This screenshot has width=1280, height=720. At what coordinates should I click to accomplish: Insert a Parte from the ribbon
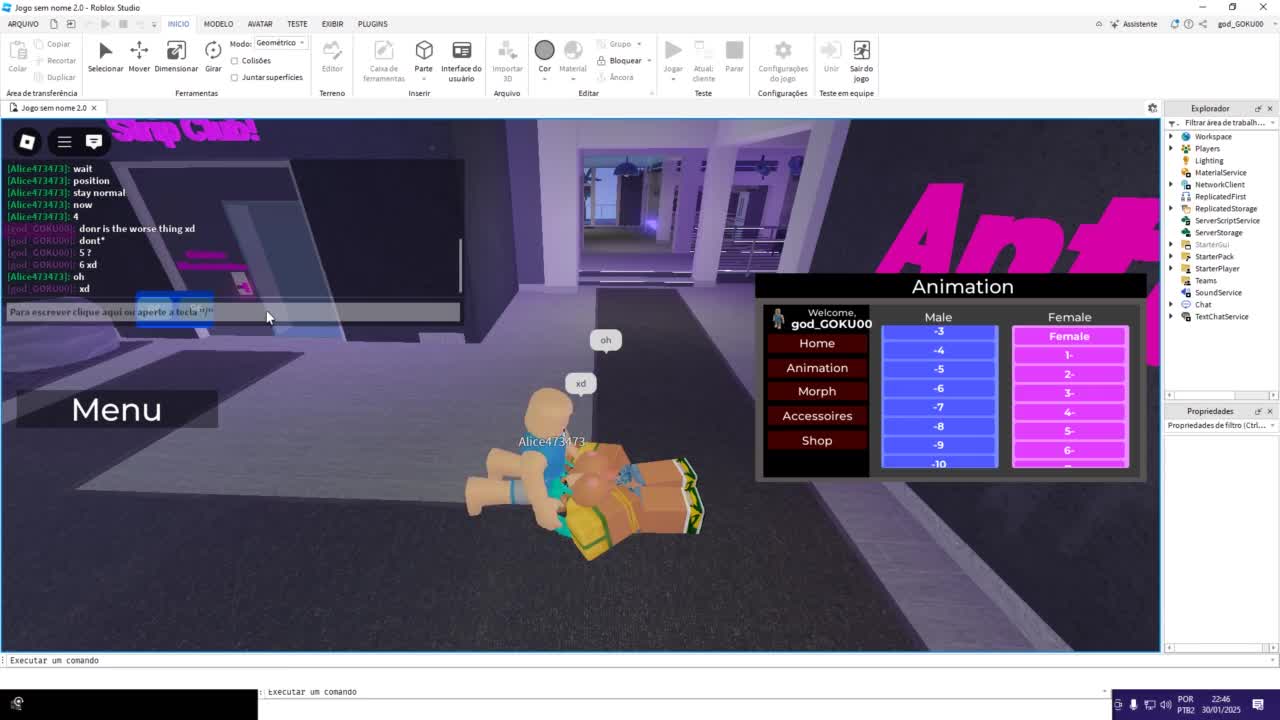pos(424,56)
